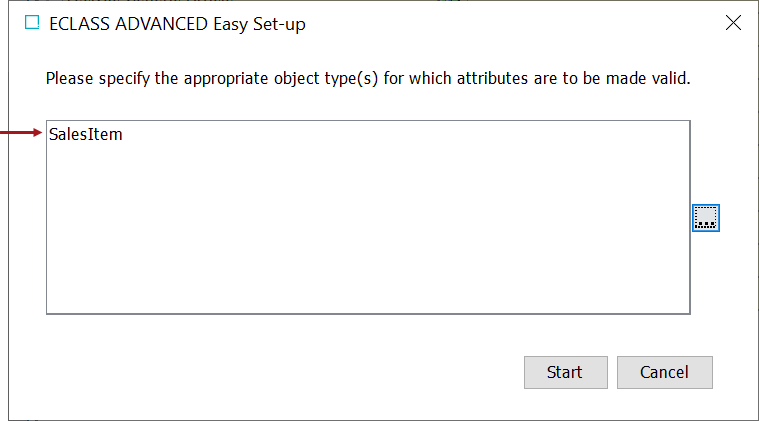
Task: Click the ECLASS dialog title square icon
Action: [32, 22]
